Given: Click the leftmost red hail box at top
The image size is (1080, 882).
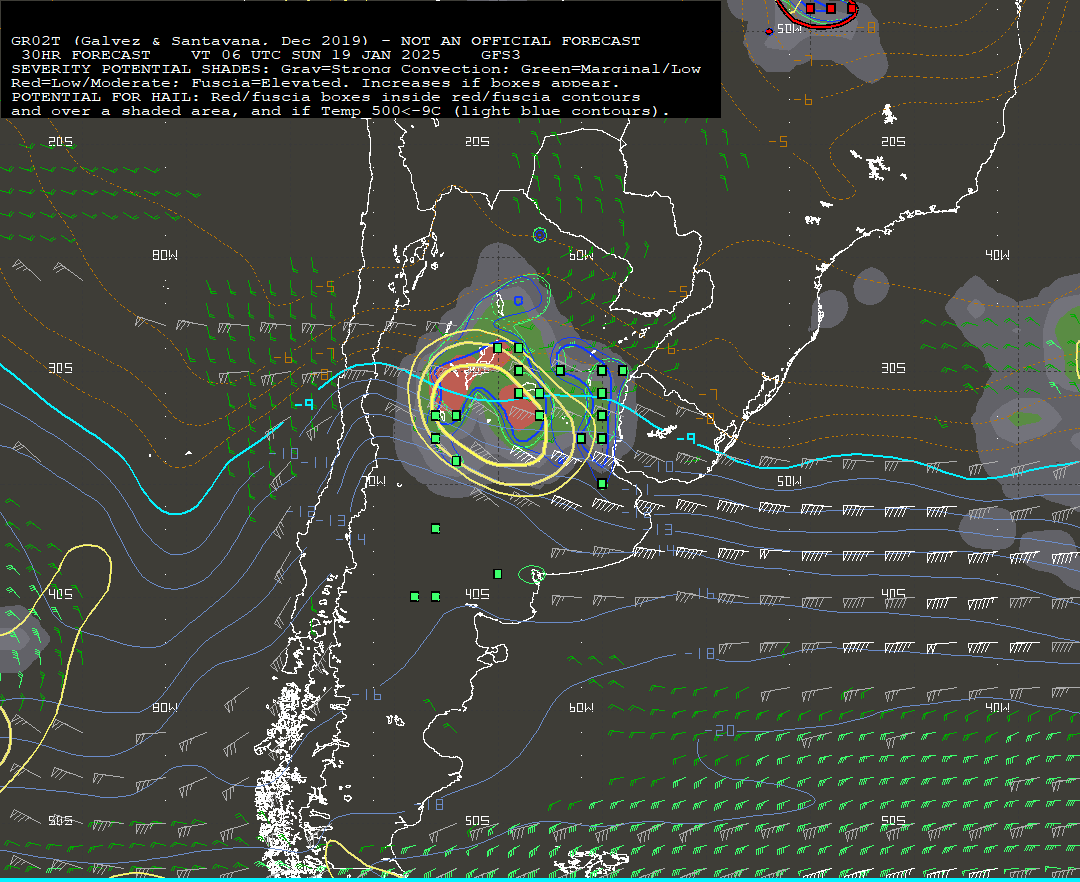Looking at the screenshot, I should (811, 9).
